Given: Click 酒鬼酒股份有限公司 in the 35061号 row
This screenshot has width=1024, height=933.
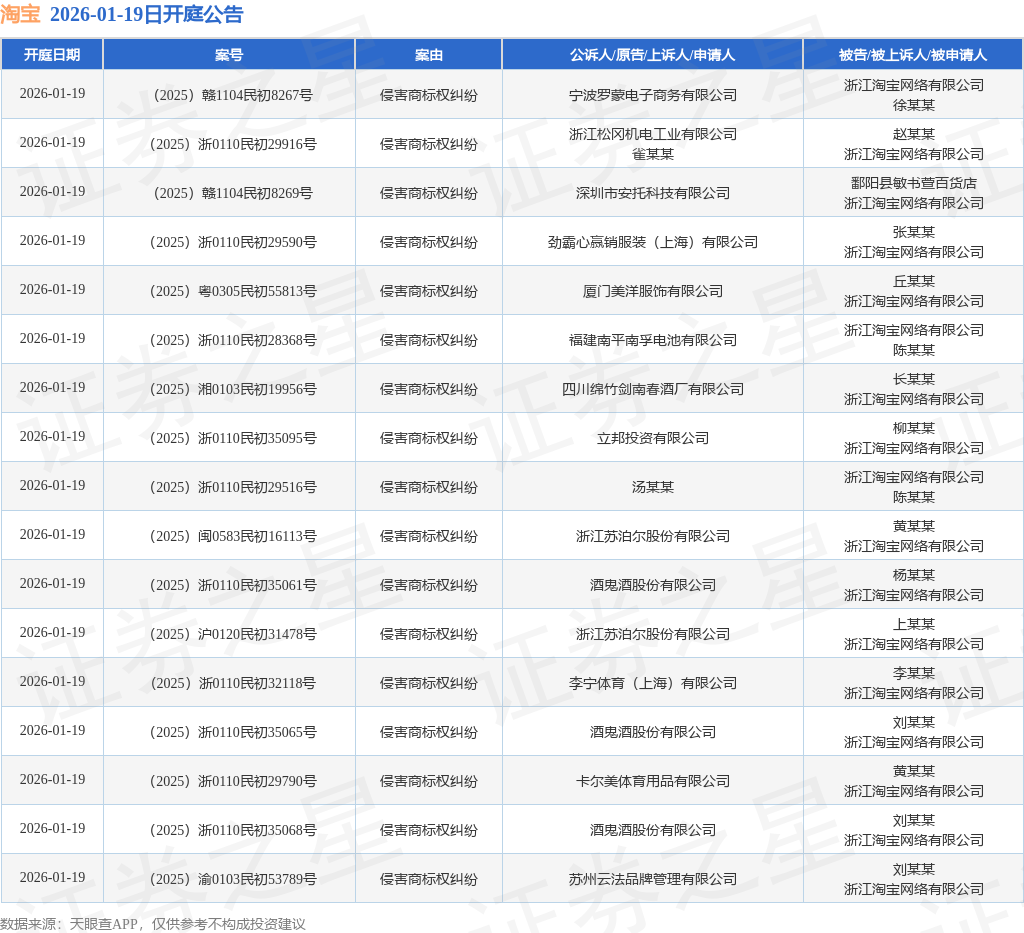Looking at the screenshot, I should (652, 585).
